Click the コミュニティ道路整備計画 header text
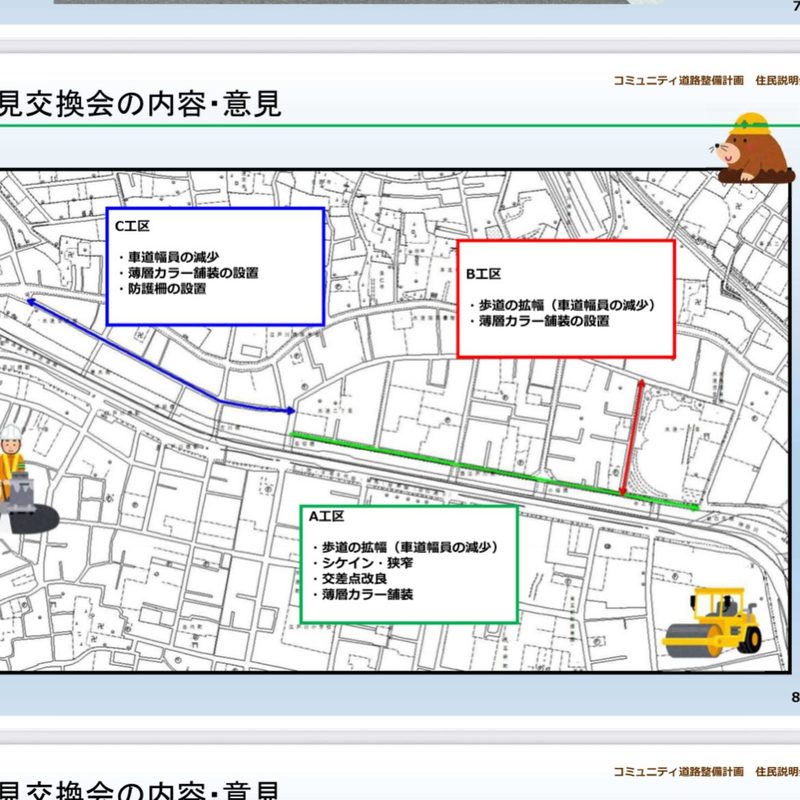 (x=678, y=80)
